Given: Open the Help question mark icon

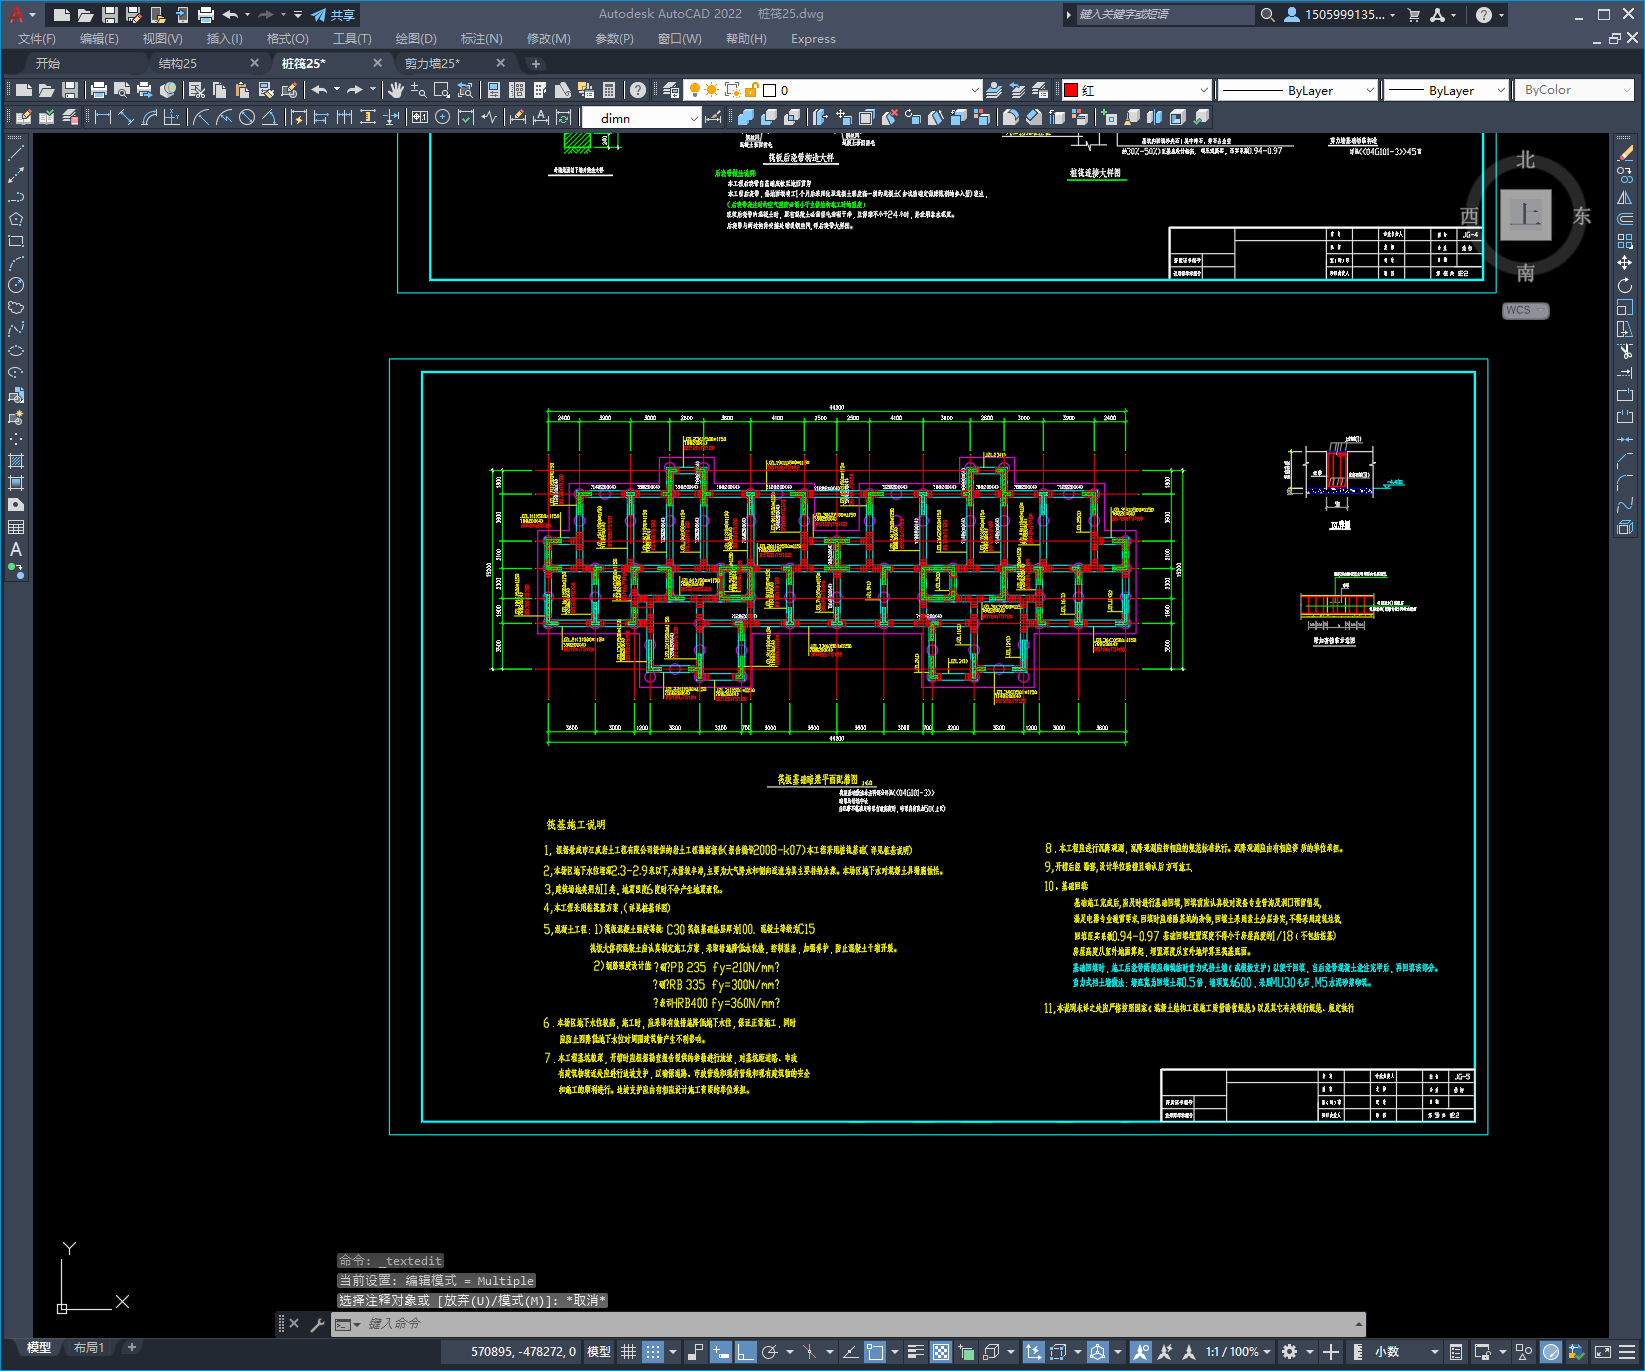Looking at the screenshot, I should pyautogui.click(x=1484, y=15).
